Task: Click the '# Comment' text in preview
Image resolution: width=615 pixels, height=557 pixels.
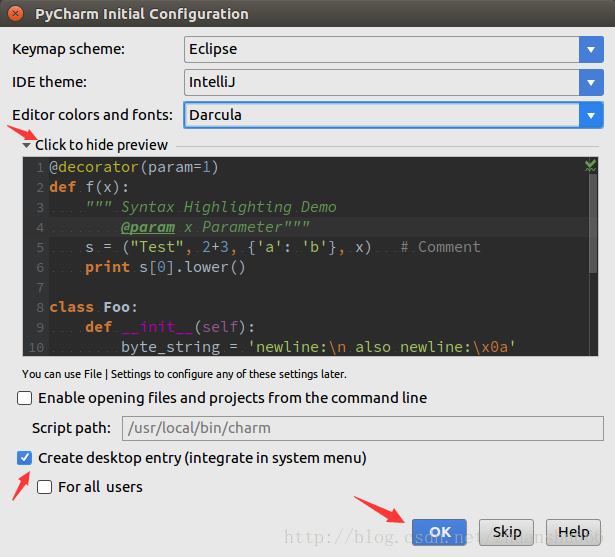Action: click(x=440, y=247)
